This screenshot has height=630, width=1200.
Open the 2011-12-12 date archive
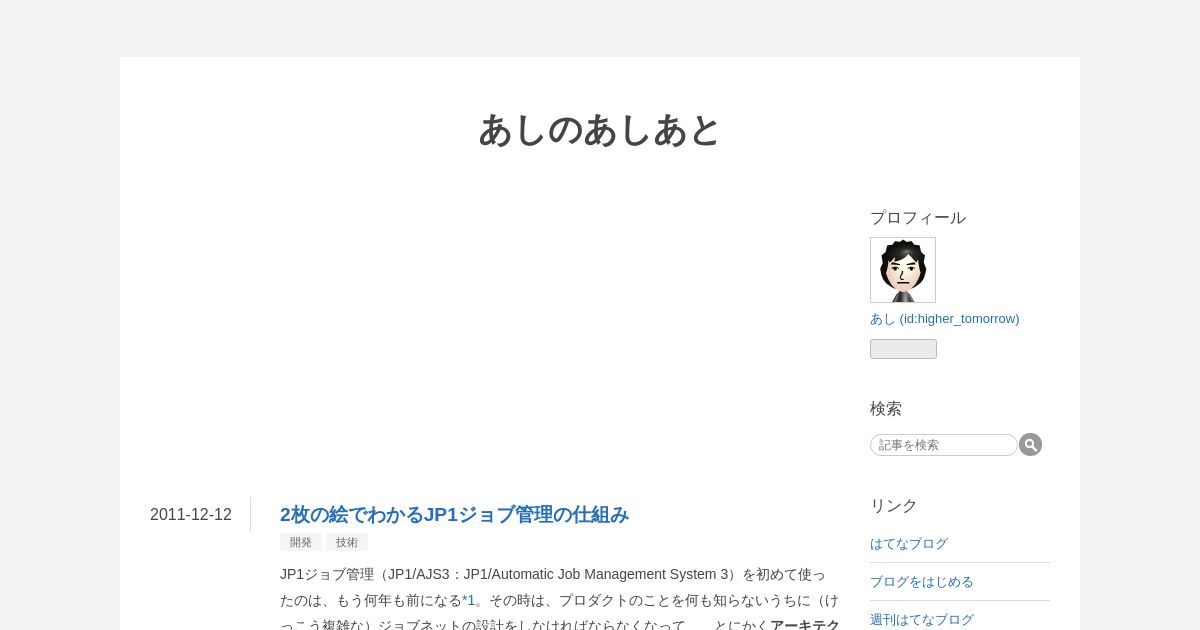click(x=191, y=515)
